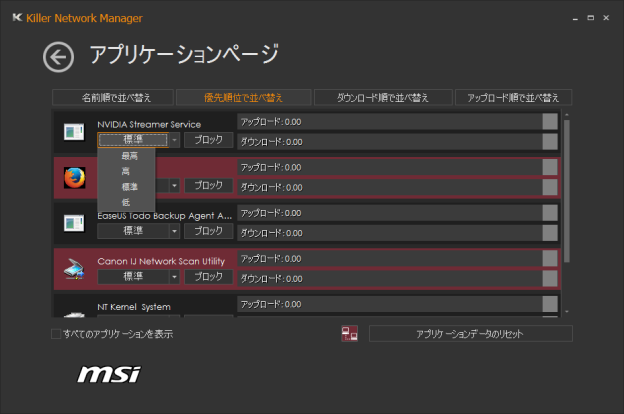Click the list scroll-up arrow
The image size is (624, 414).
[x=567, y=115]
